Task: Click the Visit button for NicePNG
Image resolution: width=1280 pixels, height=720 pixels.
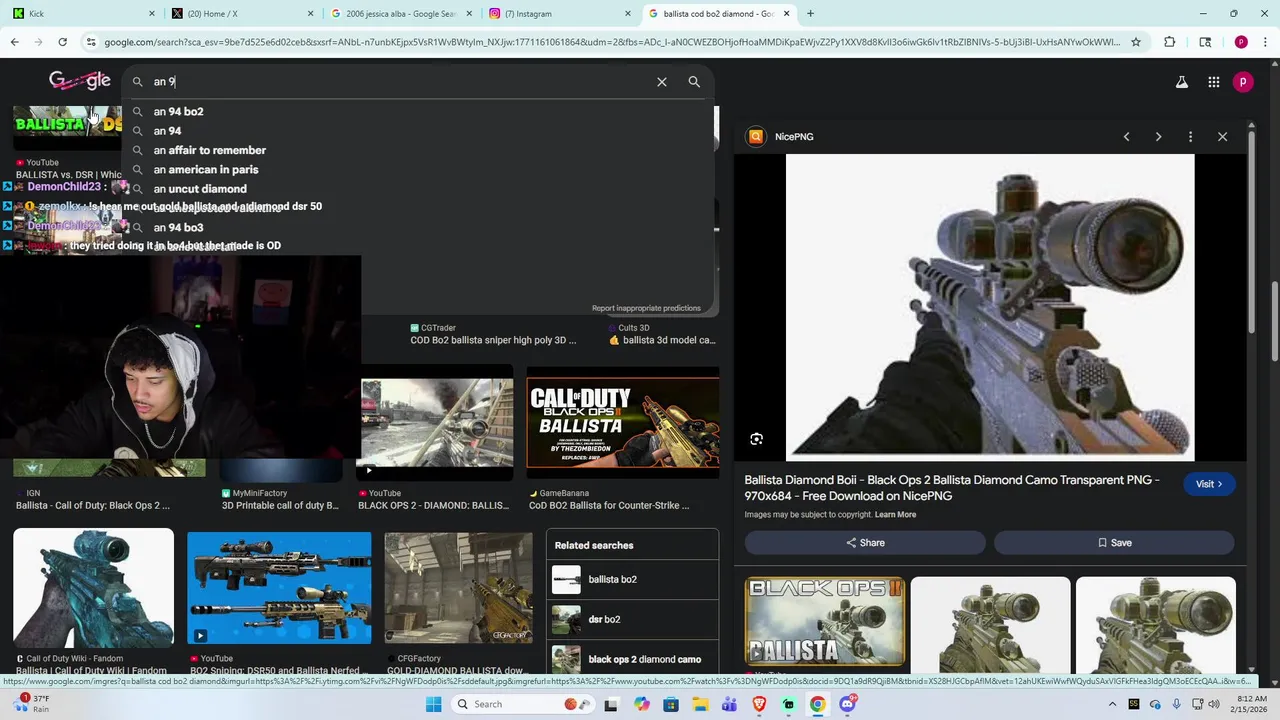Action: point(1209,484)
